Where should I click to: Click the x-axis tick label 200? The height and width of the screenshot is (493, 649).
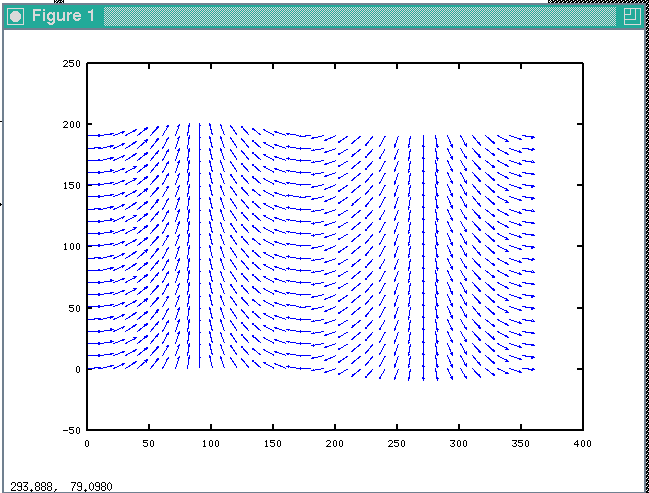334,444
